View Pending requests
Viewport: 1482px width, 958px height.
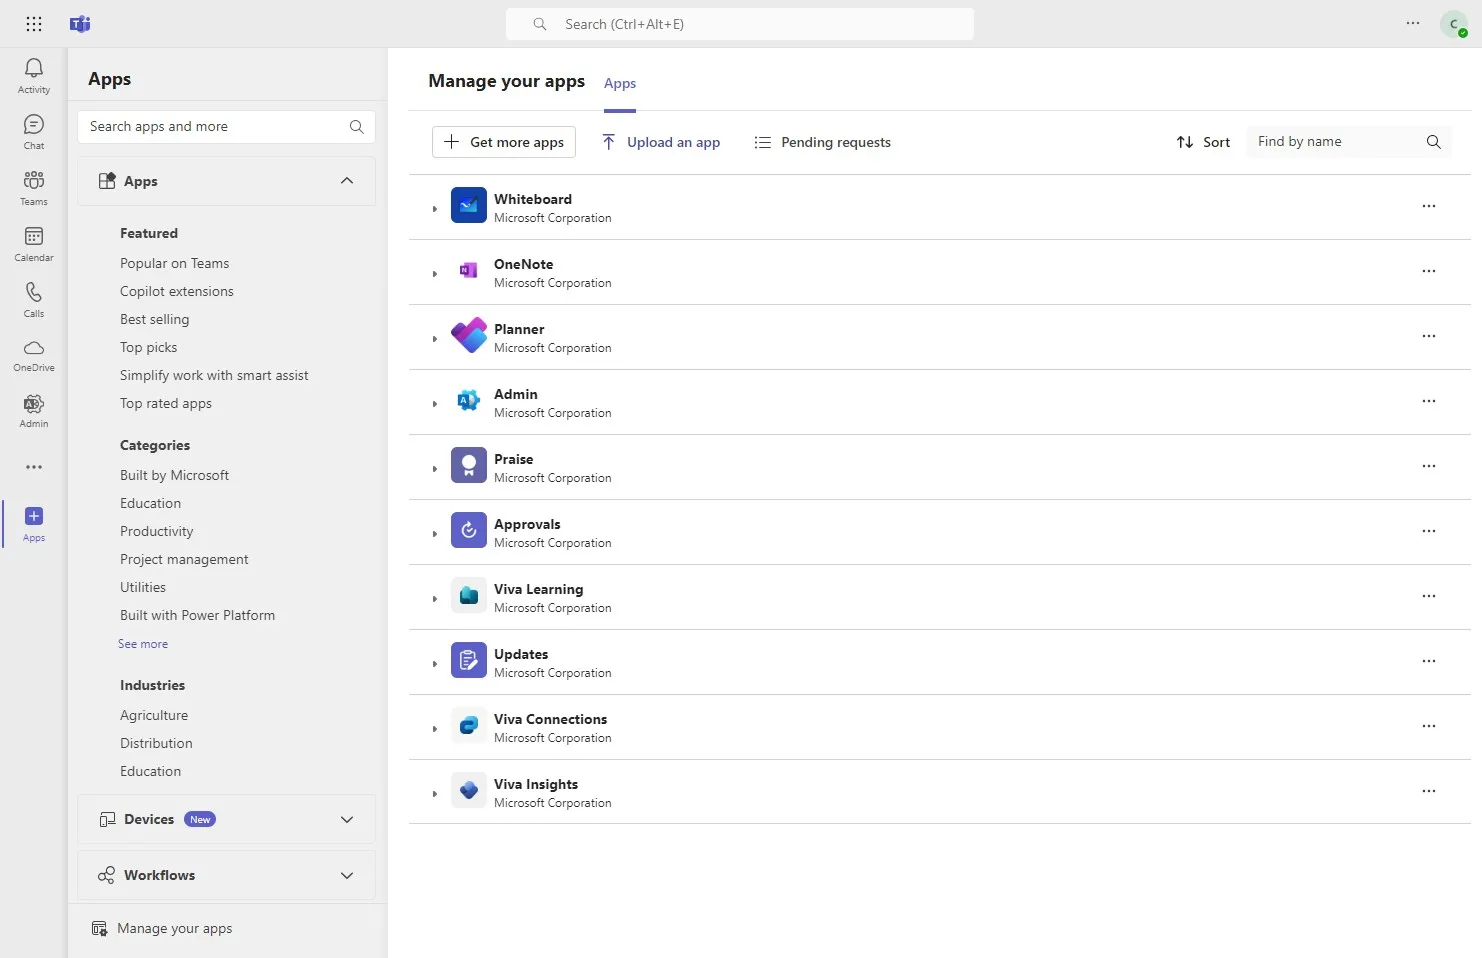(x=822, y=142)
